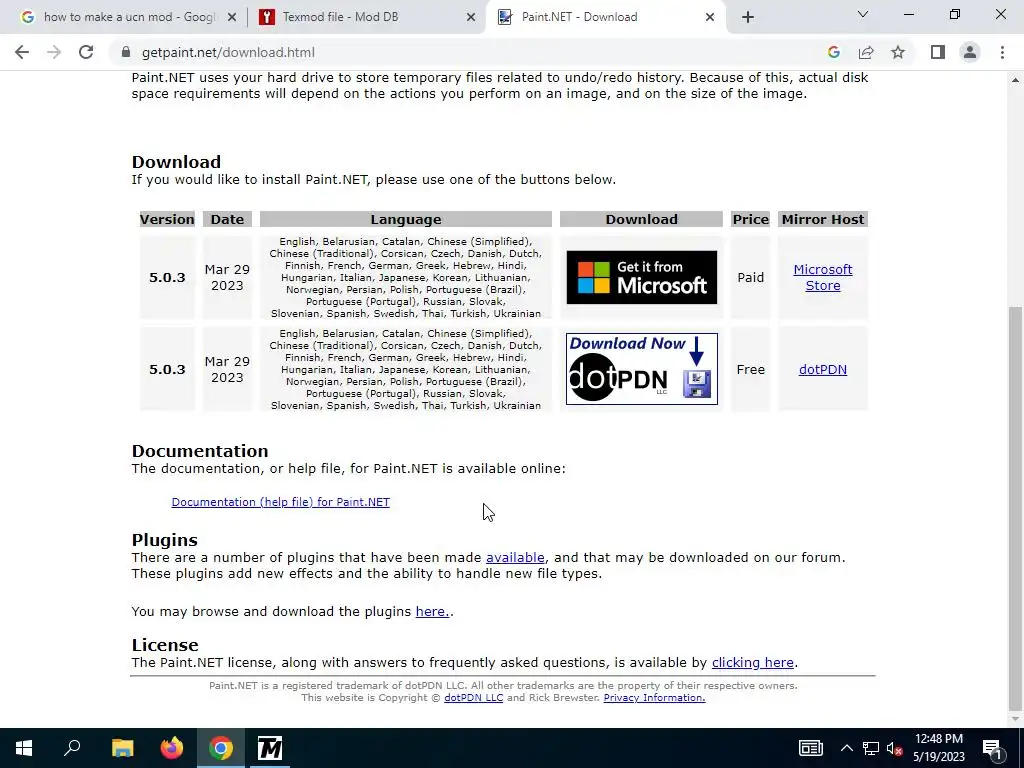Image resolution: width=1024 pixels, height=768 pixels.
Task: Click scrollbar up arrow
Action: [1015, 80]
